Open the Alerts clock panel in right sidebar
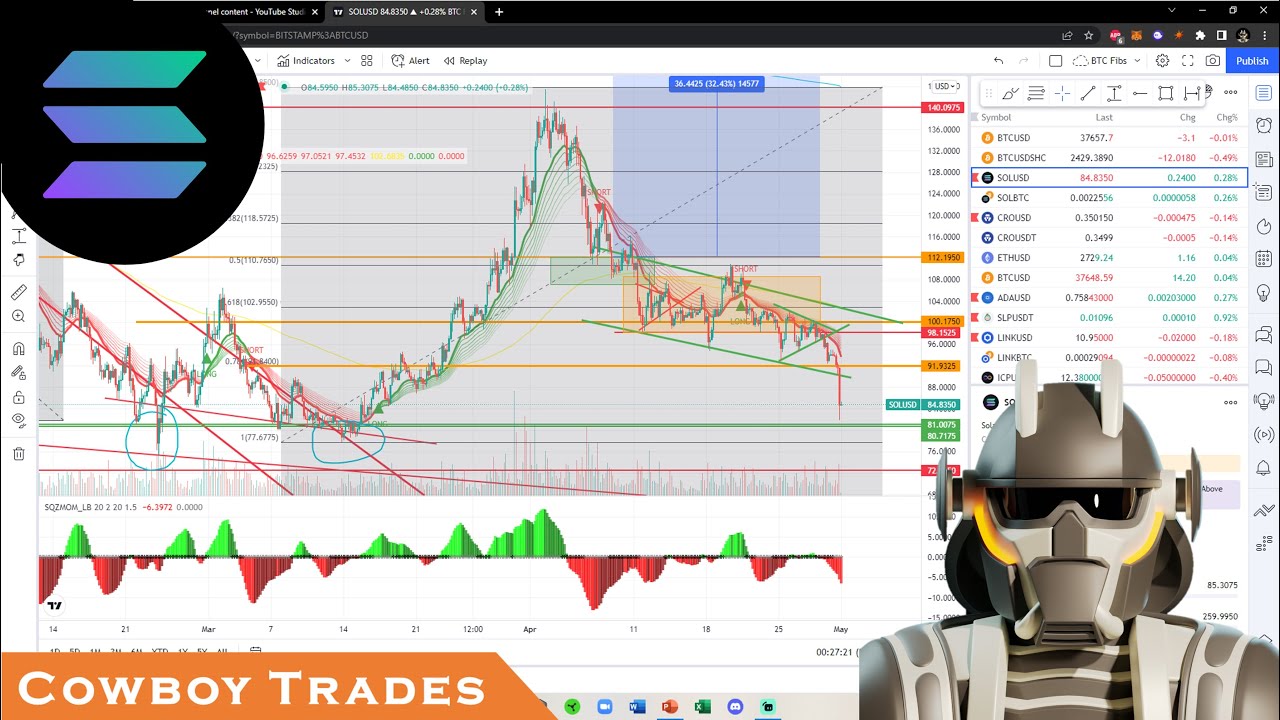1280x720 pixels. tap(1263, 126)
